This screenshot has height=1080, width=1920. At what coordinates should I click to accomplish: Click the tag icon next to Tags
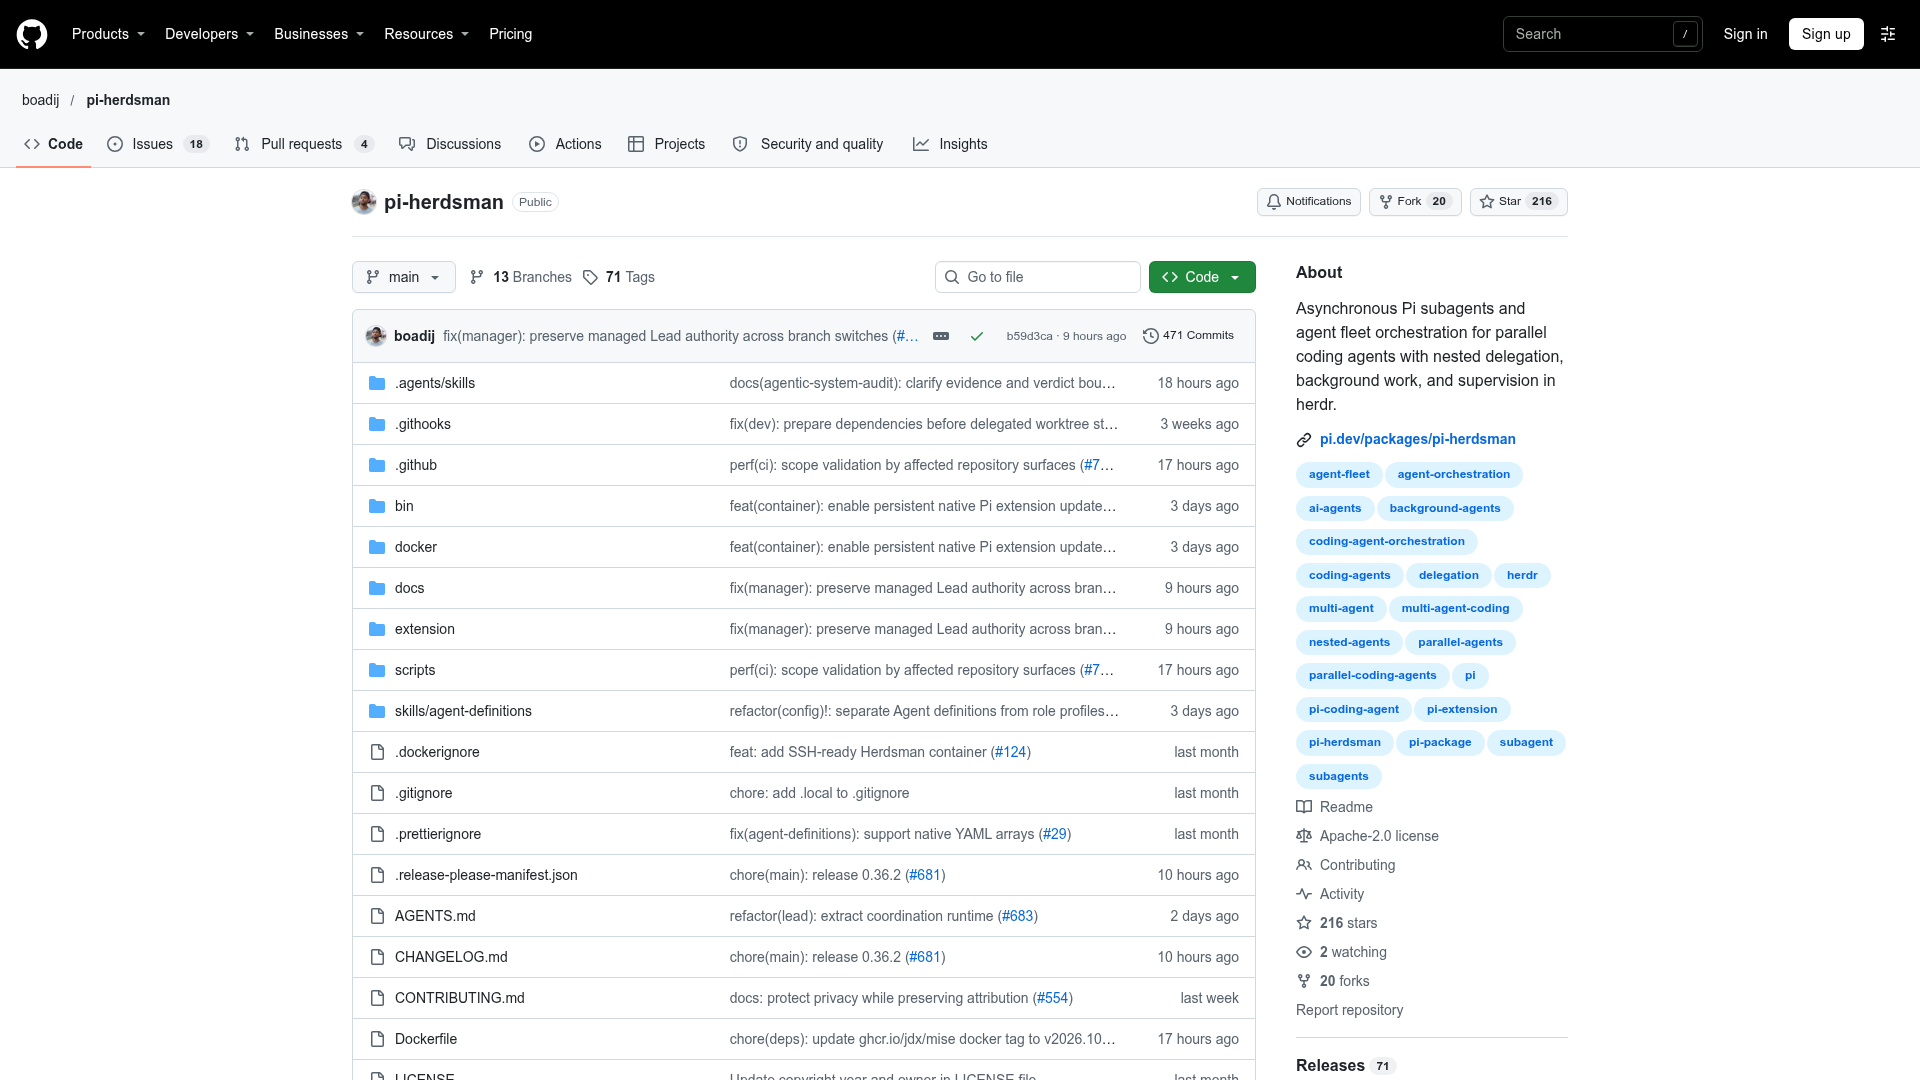point(590,277)
